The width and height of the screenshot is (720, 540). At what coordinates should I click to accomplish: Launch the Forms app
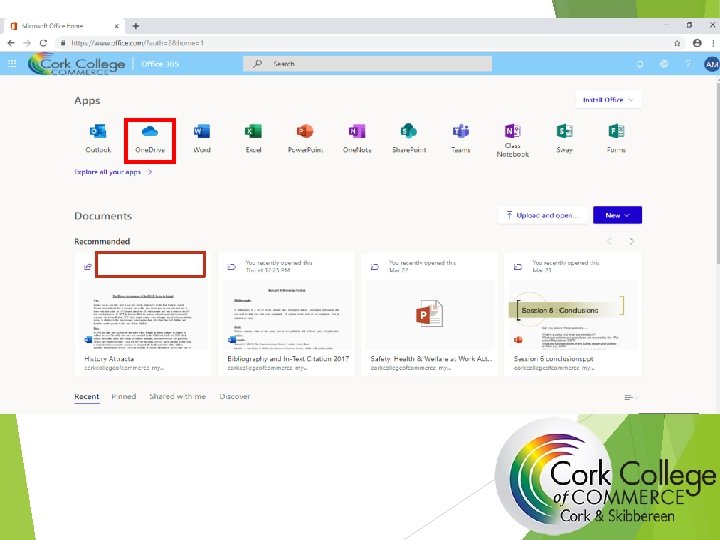pos(616,138)
